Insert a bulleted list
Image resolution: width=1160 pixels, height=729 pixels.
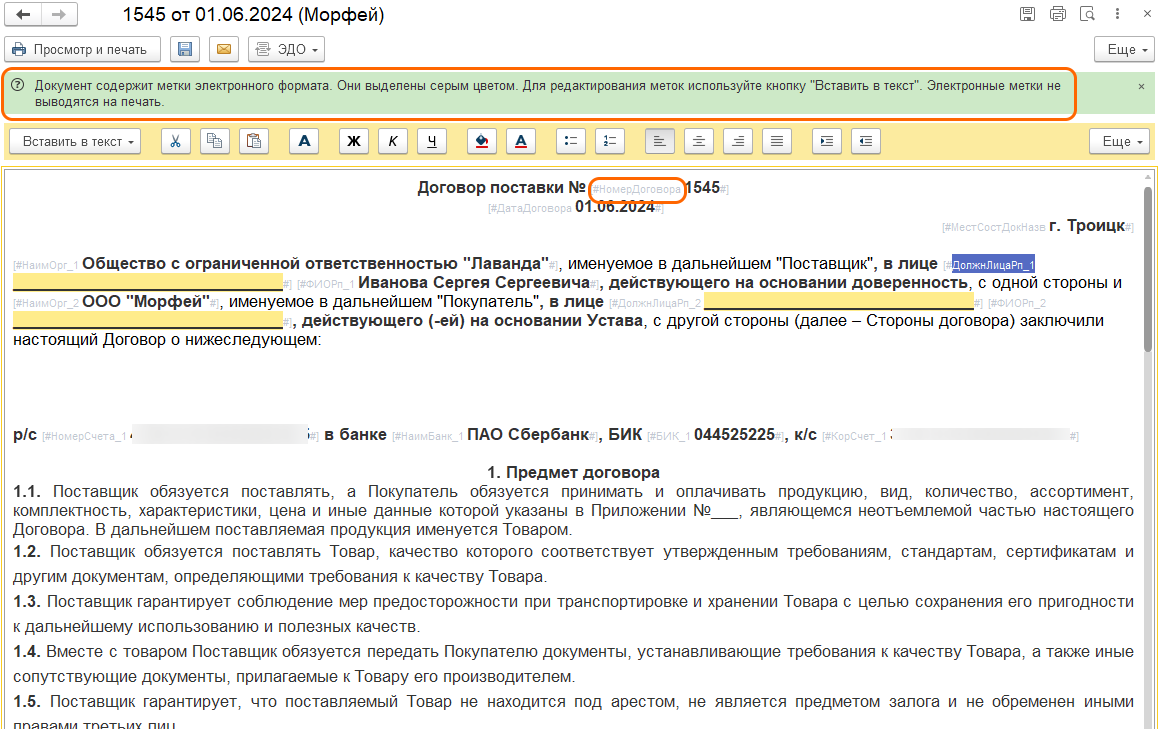point(570,142)
